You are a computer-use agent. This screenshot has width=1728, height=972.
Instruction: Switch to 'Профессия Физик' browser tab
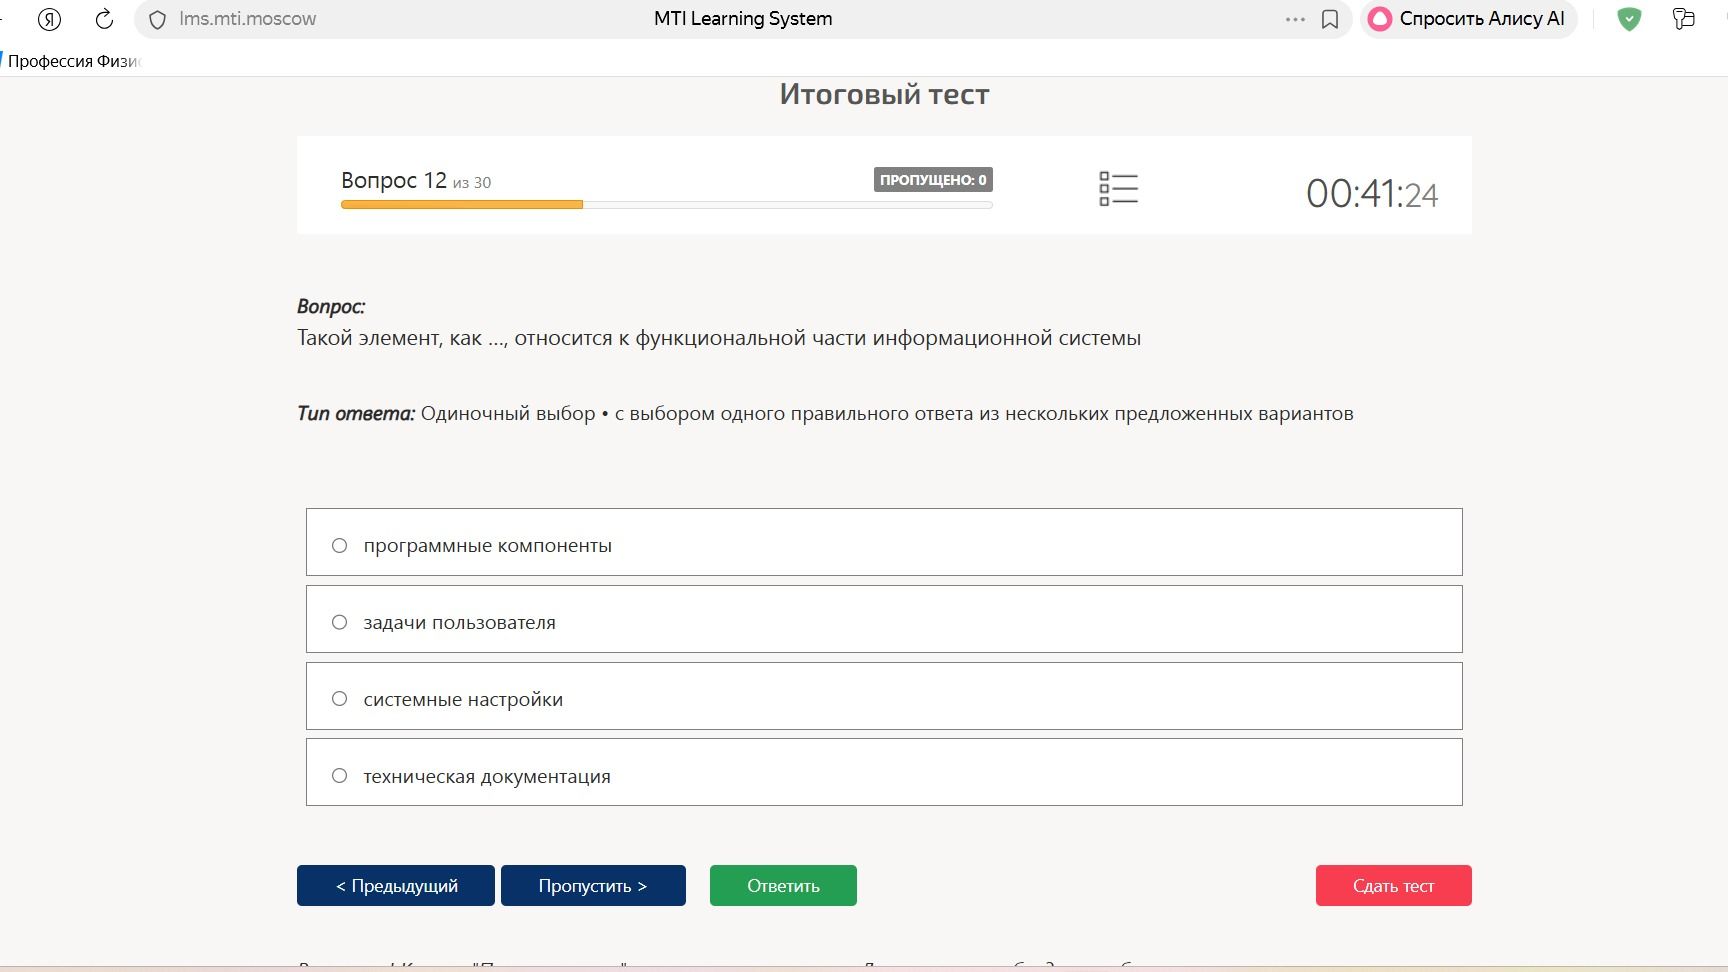coord(72,61)
